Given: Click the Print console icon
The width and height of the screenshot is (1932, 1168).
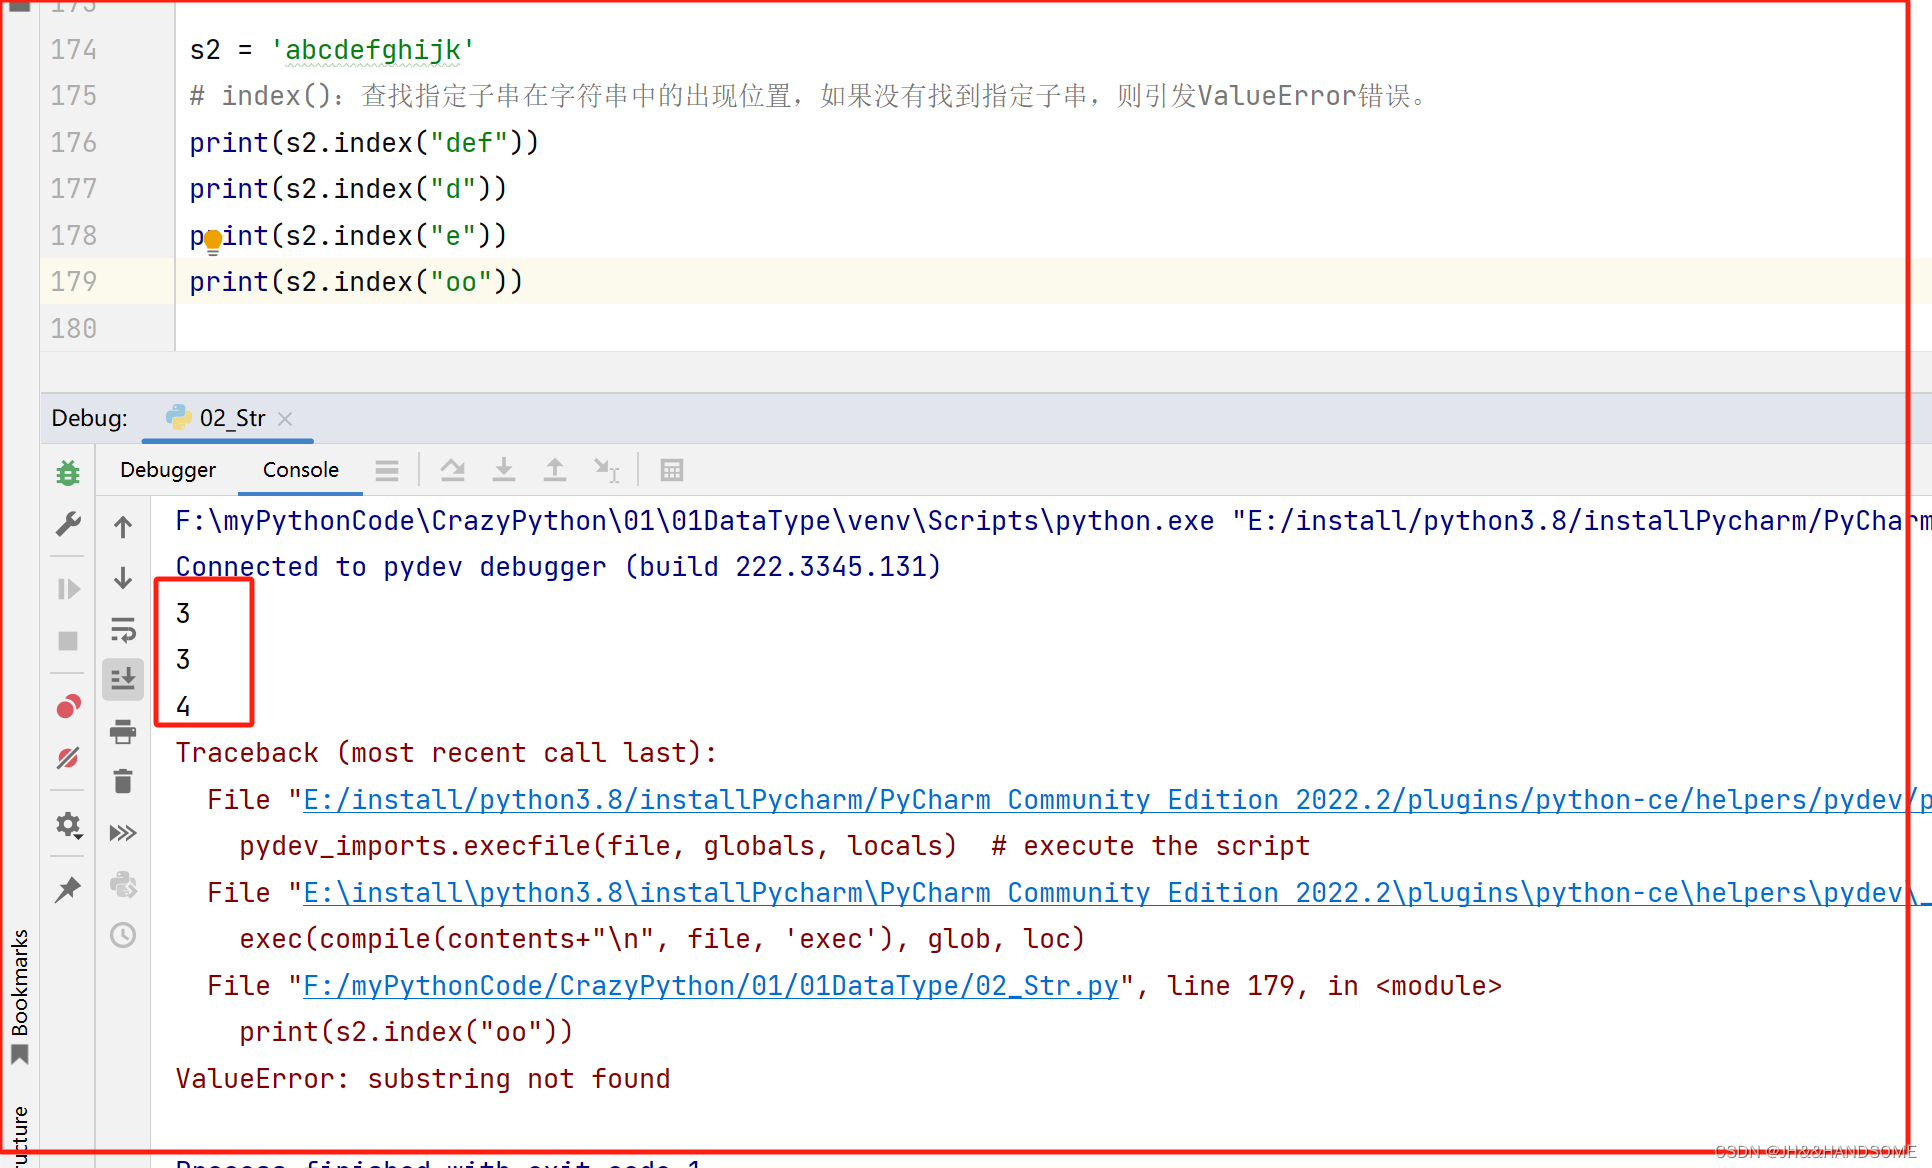Looking at the screenshot, I should coord(123,732).
